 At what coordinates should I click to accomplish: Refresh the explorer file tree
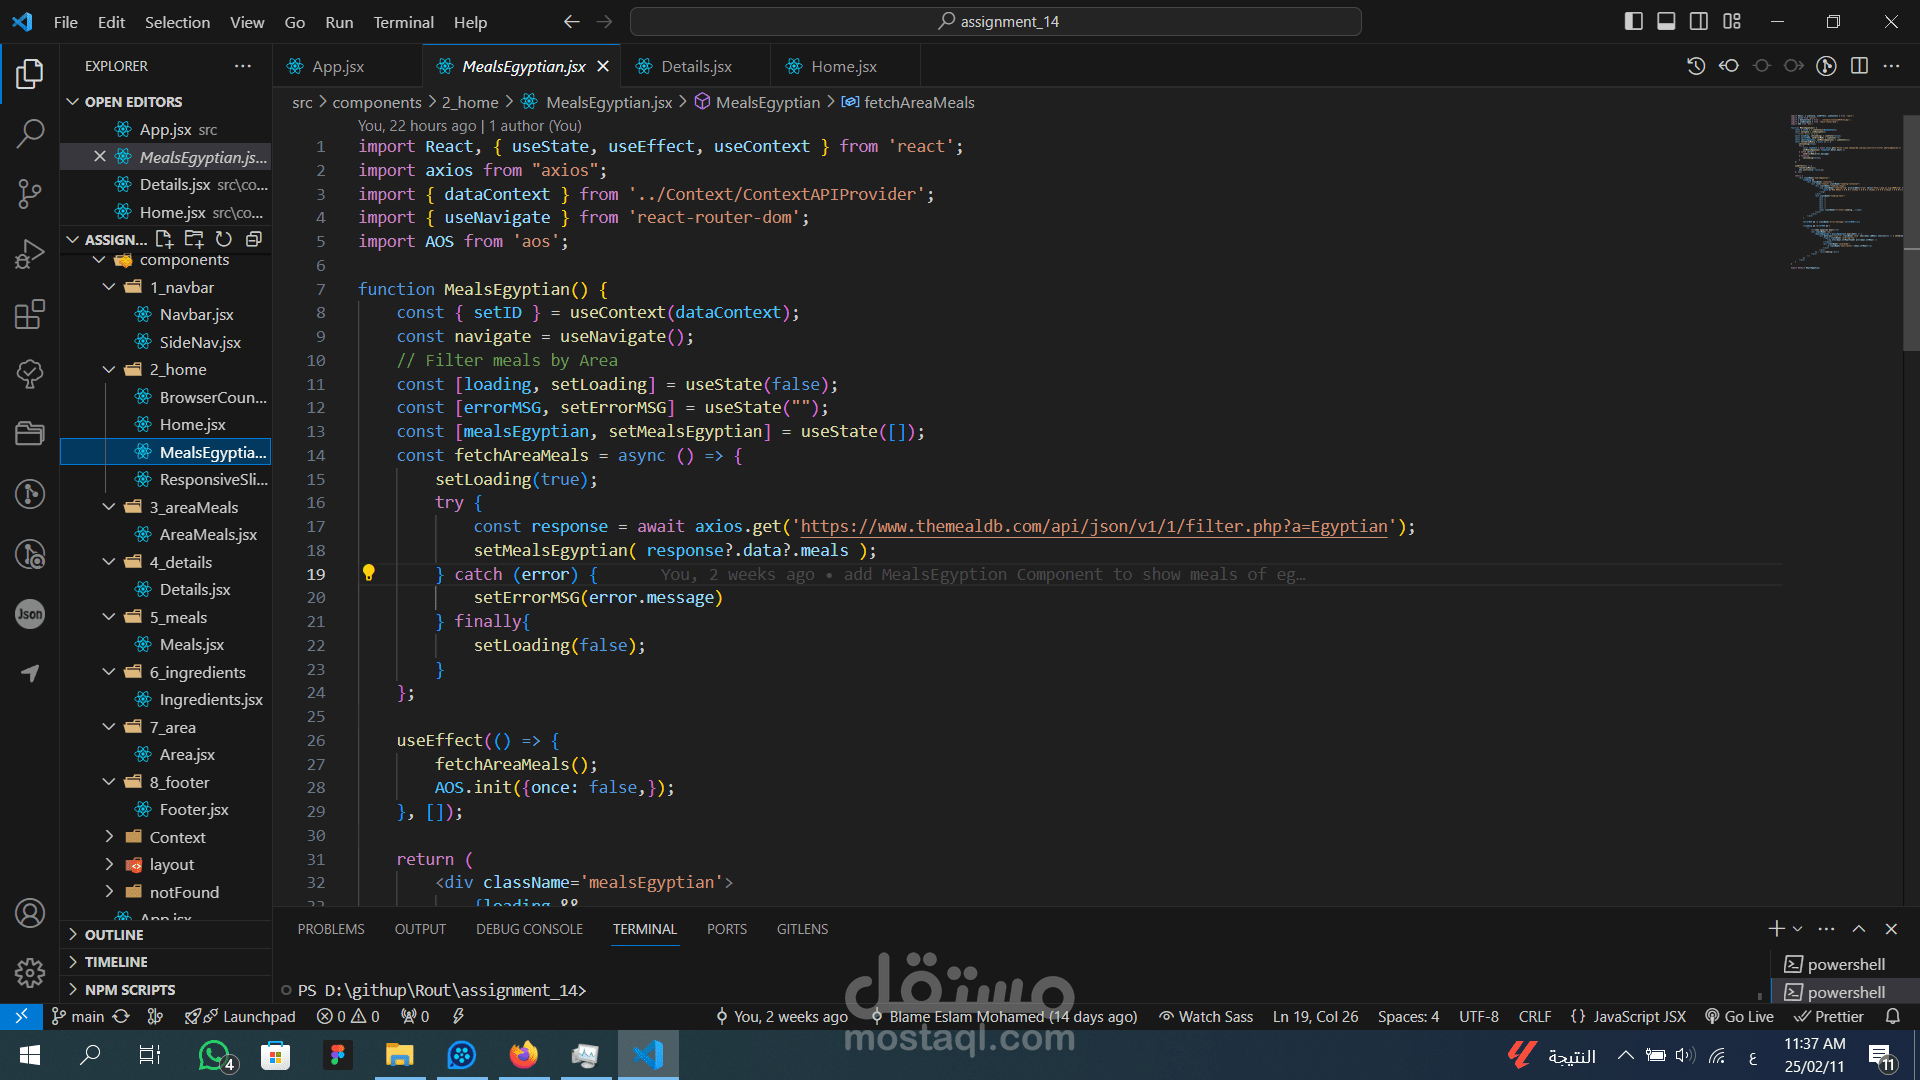click(x=224, y=239)
